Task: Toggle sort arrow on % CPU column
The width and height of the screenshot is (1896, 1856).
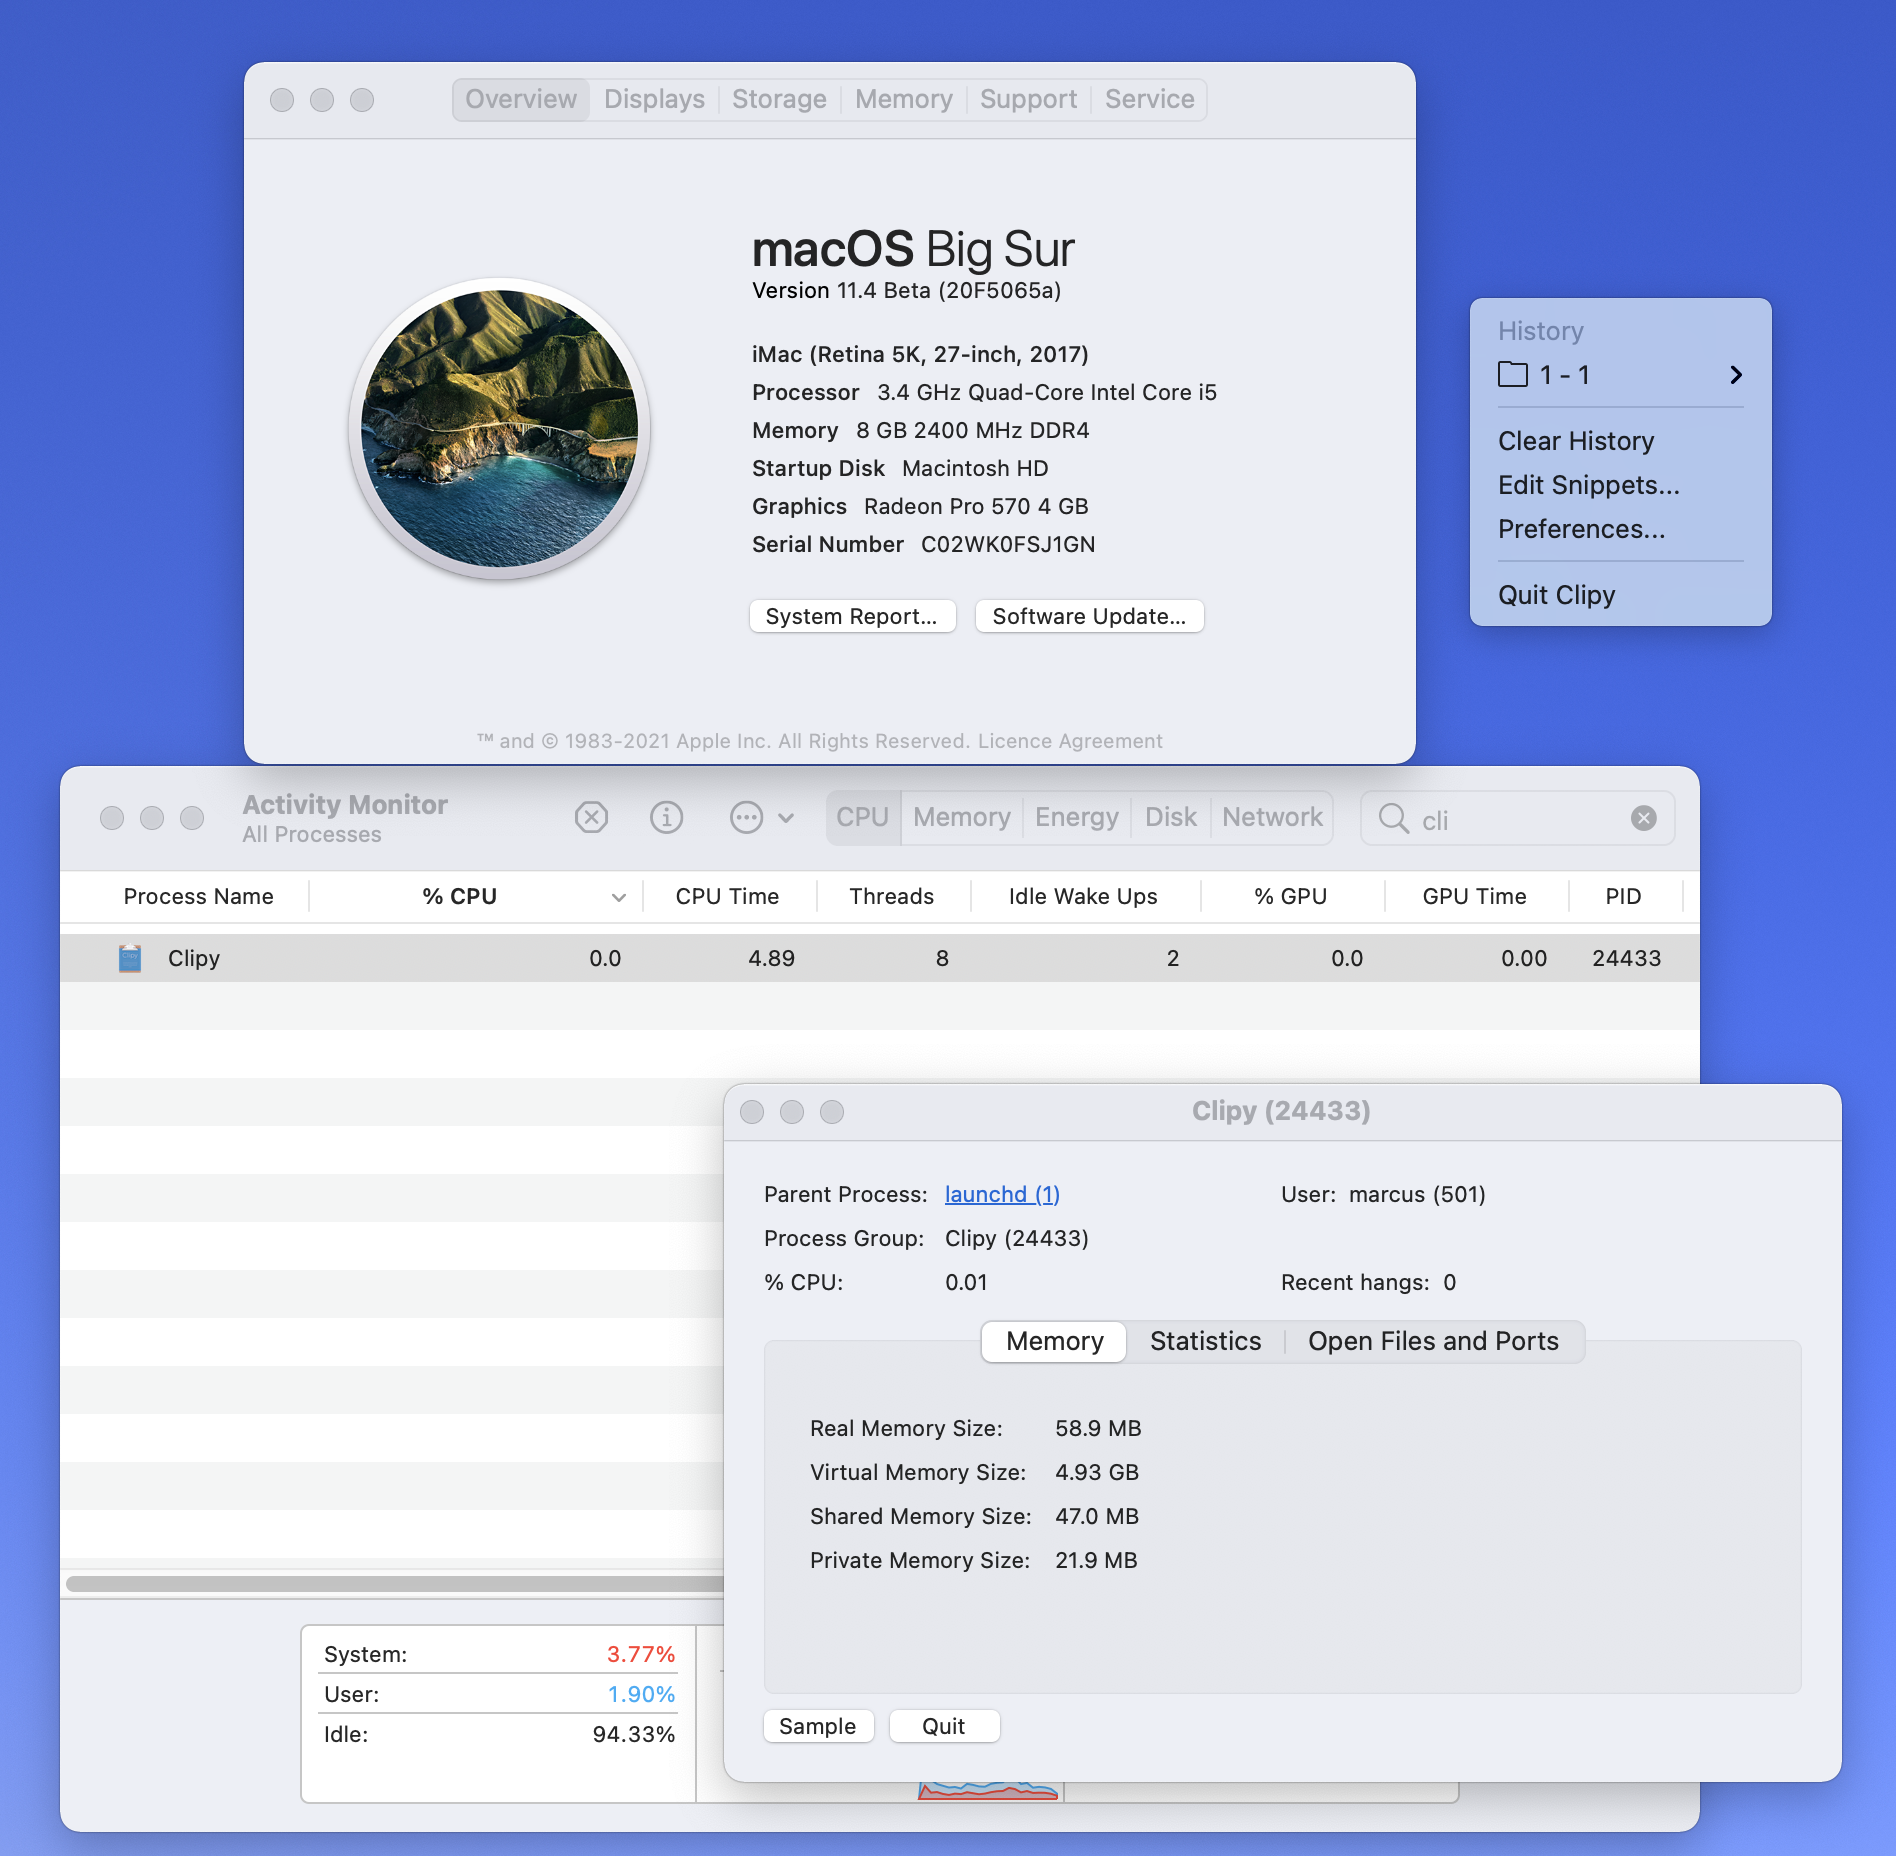Action: point(618,897)
